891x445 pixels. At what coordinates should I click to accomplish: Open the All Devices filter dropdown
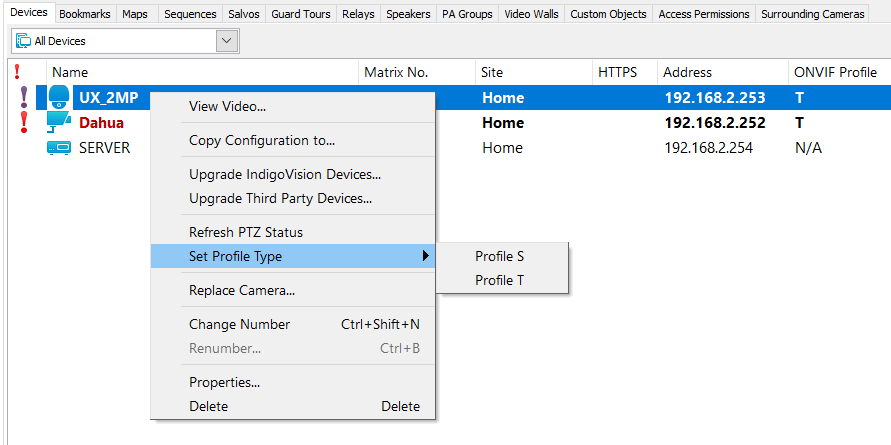[227, 41]
